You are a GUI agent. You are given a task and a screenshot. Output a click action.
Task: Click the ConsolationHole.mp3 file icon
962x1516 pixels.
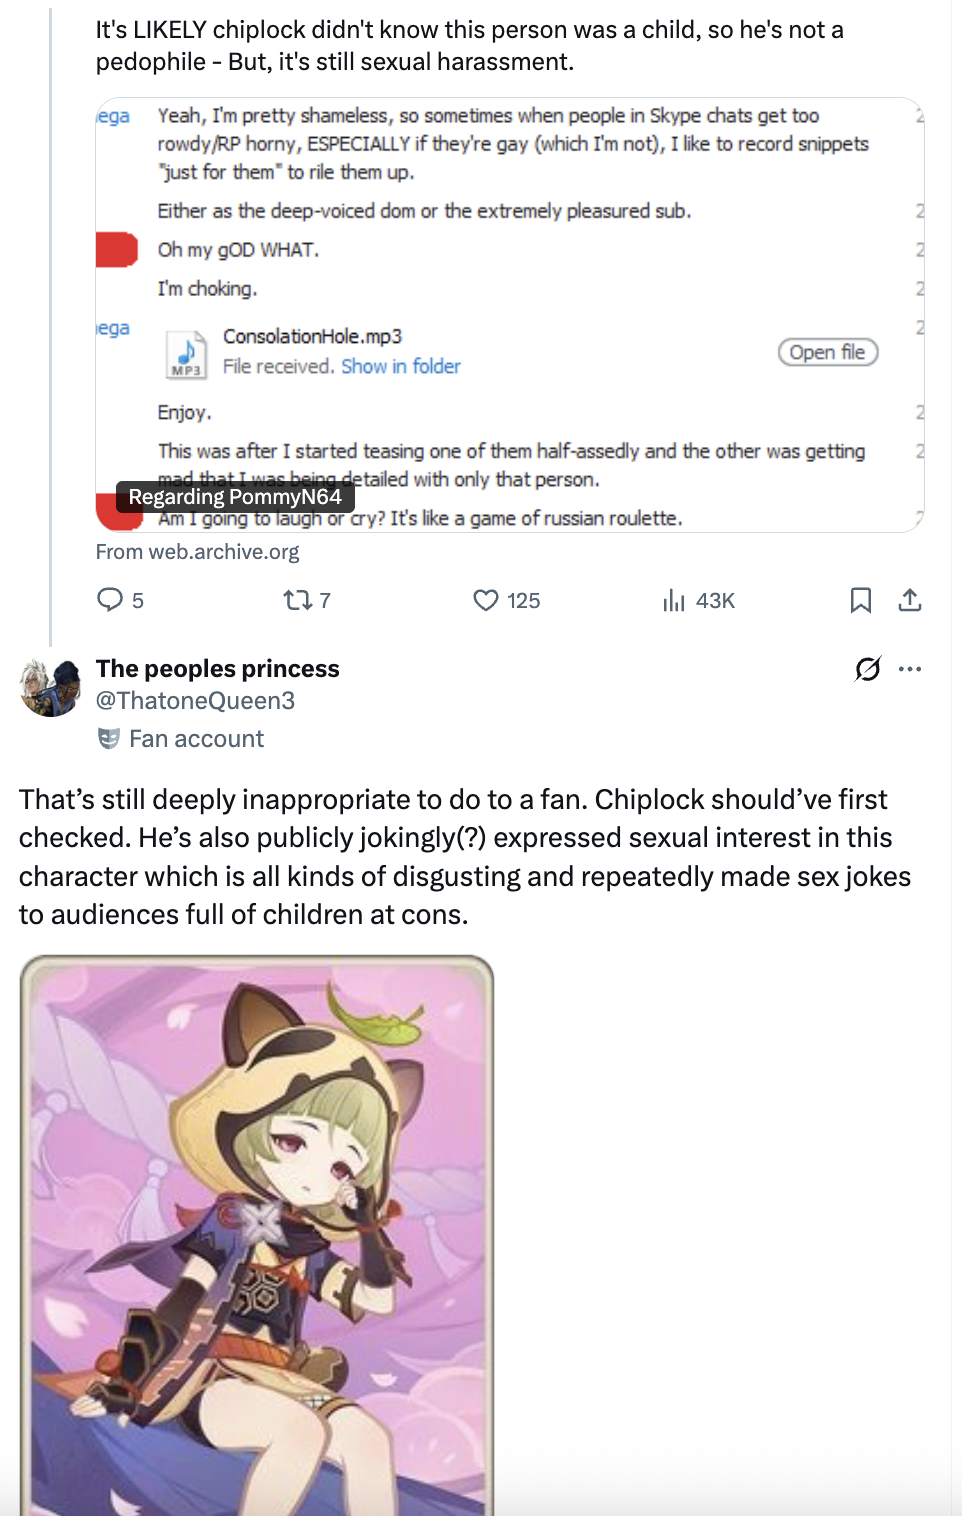(187, 353)
